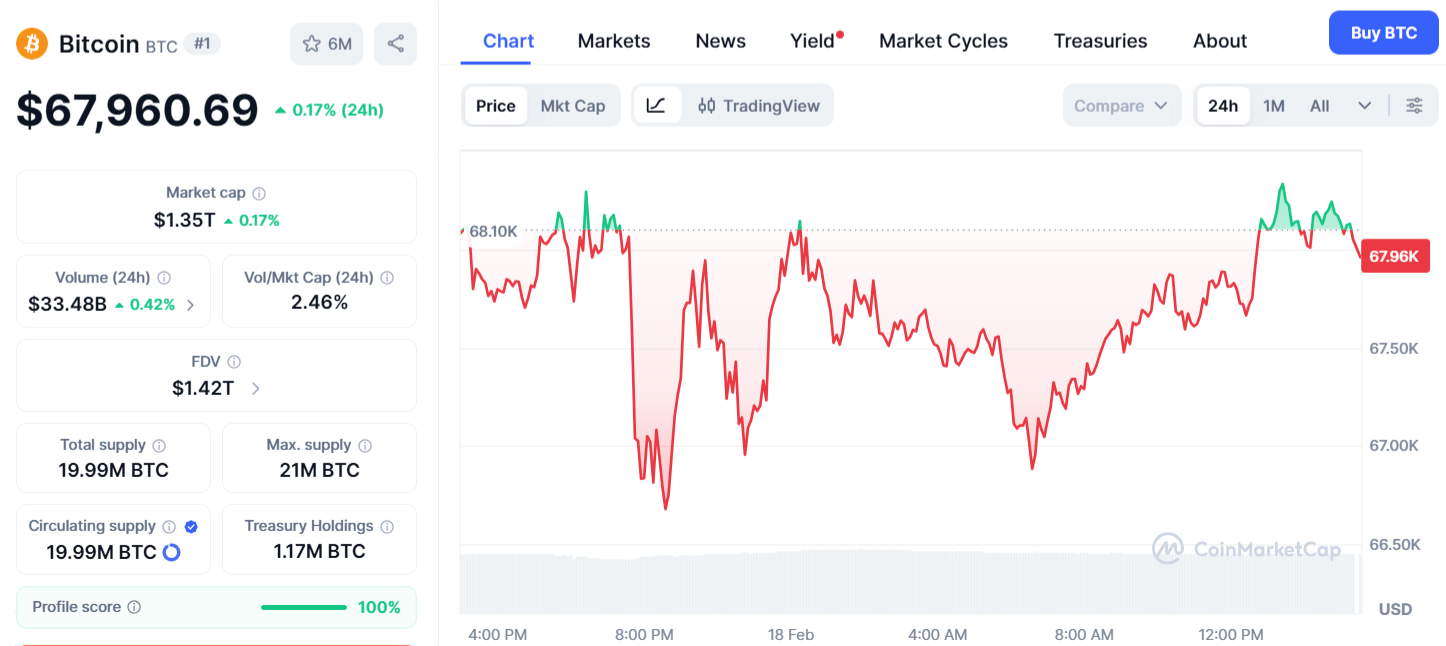Click the 67.96K price marker label

1395,256
